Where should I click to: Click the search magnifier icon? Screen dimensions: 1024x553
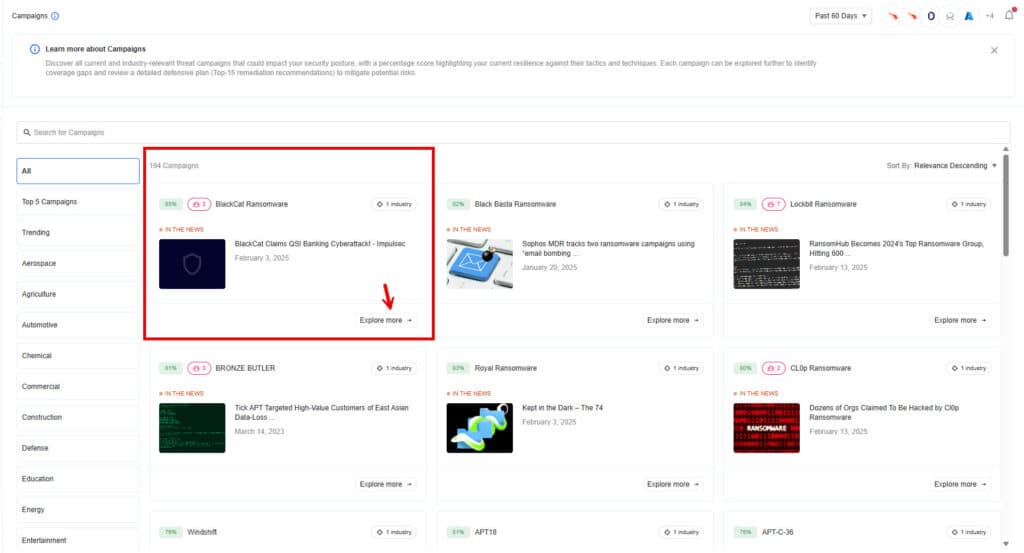point(27,133)
